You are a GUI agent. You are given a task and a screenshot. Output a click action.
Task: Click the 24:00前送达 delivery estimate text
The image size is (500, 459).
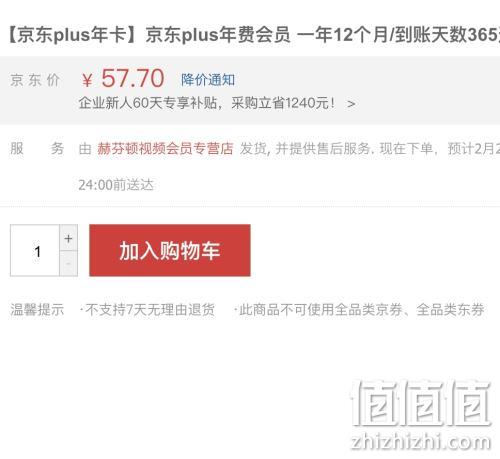pyautogui.click(x=116, y=185)
